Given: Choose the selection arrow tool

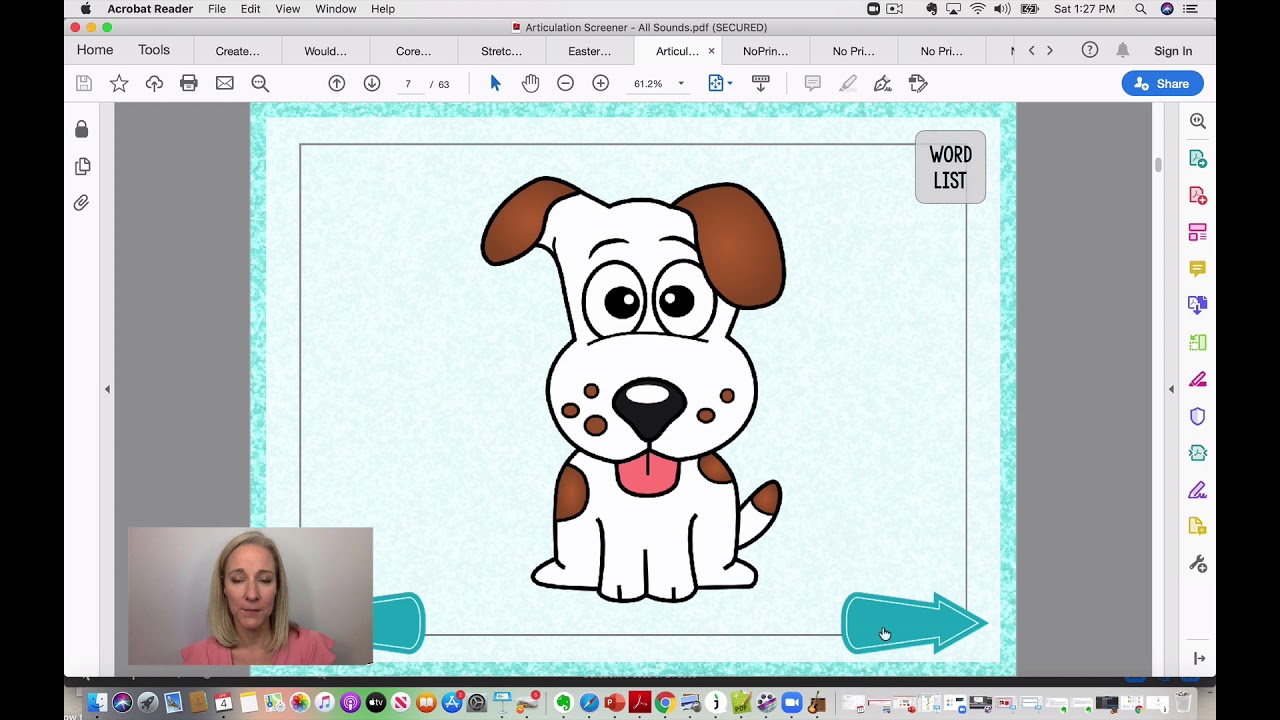Looking at the screenshot, I should point(495,84).
